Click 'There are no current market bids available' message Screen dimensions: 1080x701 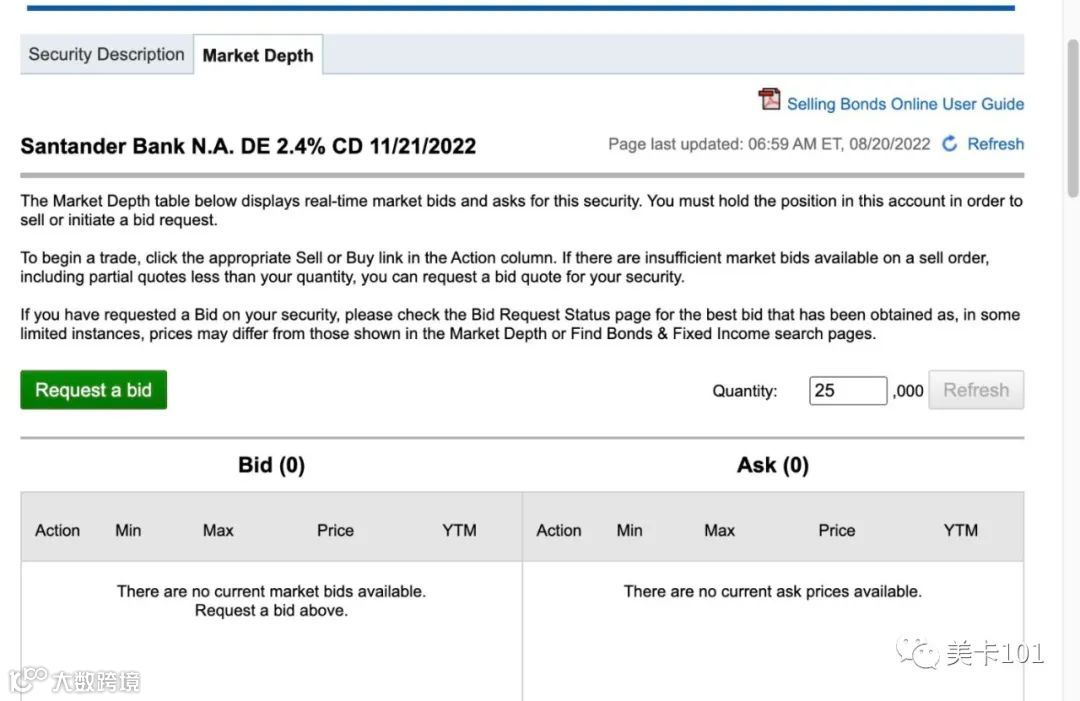click(x=271, y=592)
